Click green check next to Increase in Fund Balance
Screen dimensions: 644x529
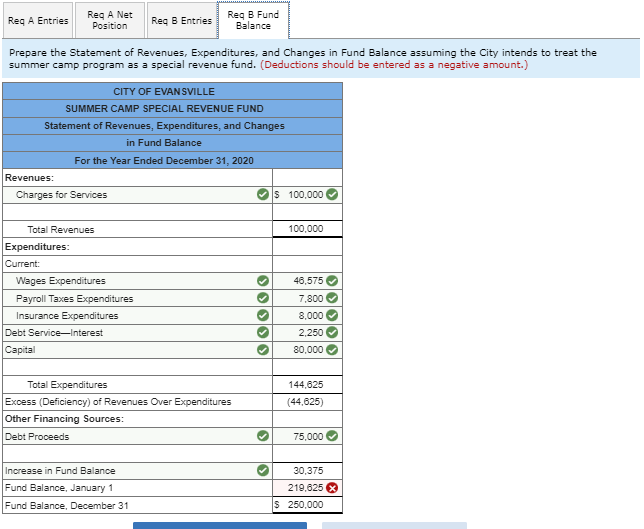pyautogui.click(x=263, y=470)
